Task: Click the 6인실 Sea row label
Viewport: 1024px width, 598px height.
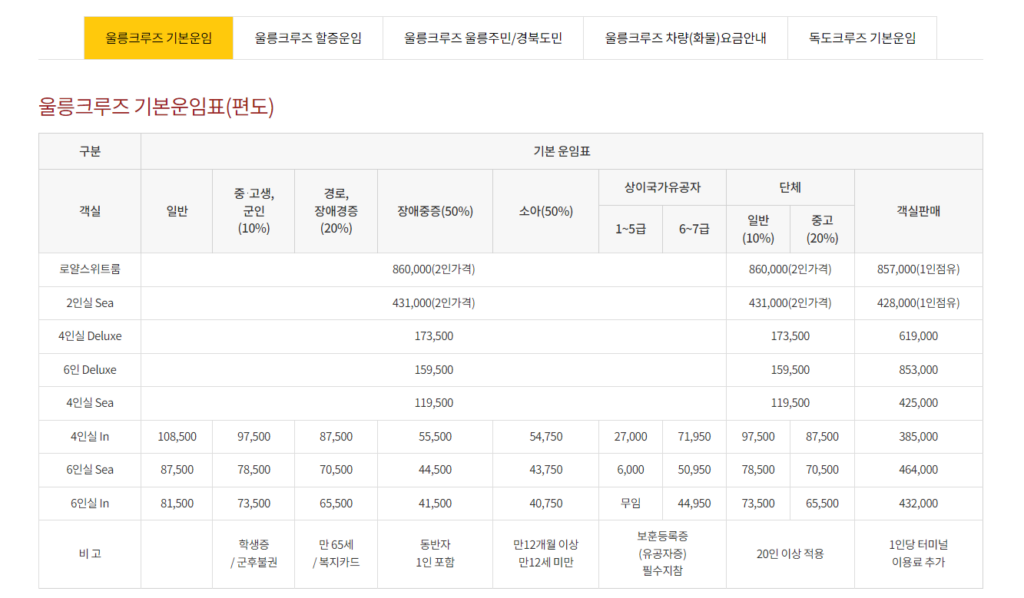Action: coord(90,469)
